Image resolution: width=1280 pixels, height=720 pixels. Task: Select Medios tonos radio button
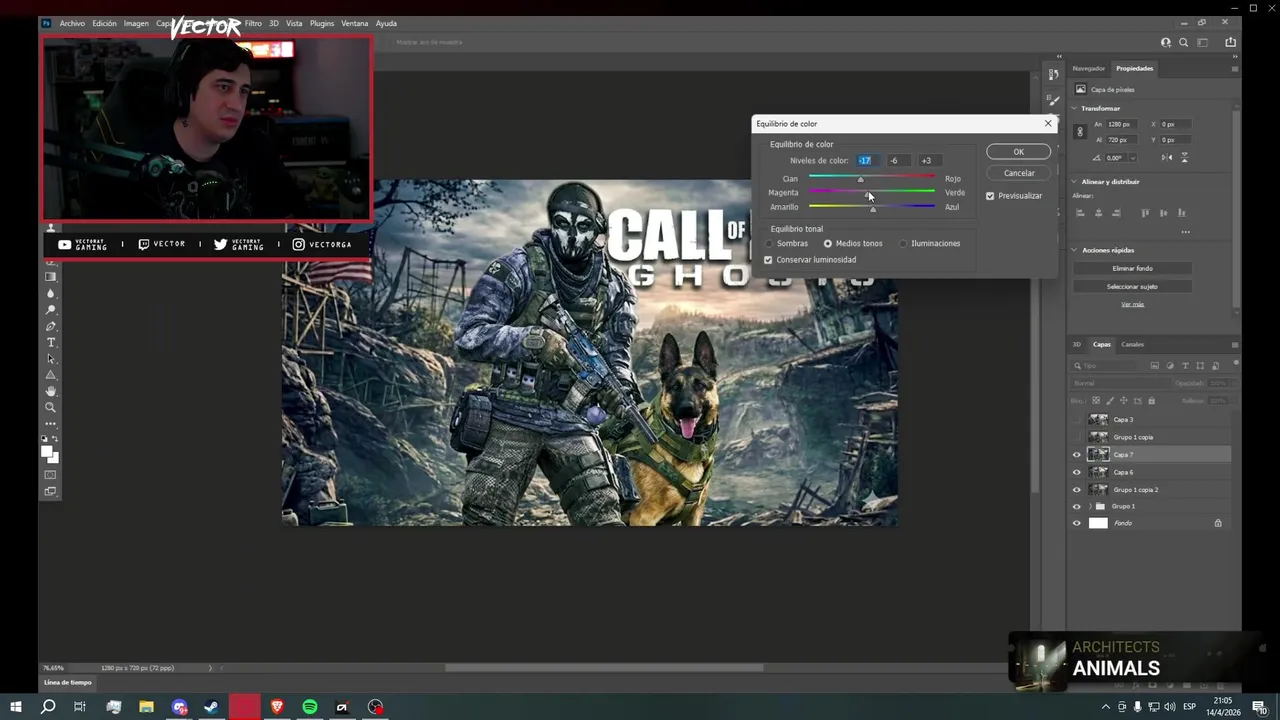pyautogui.click(x=828, y=244)
